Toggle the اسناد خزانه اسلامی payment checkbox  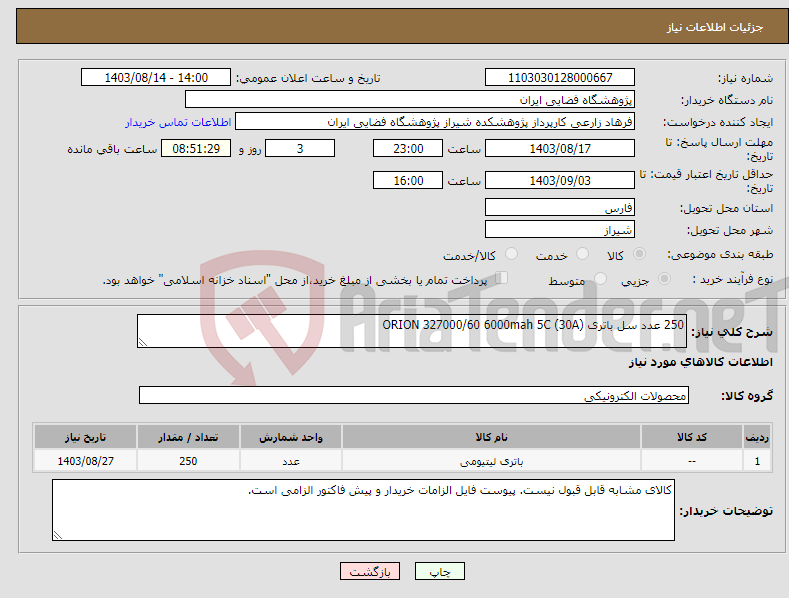pyautogui.click(x=502, y=278)
